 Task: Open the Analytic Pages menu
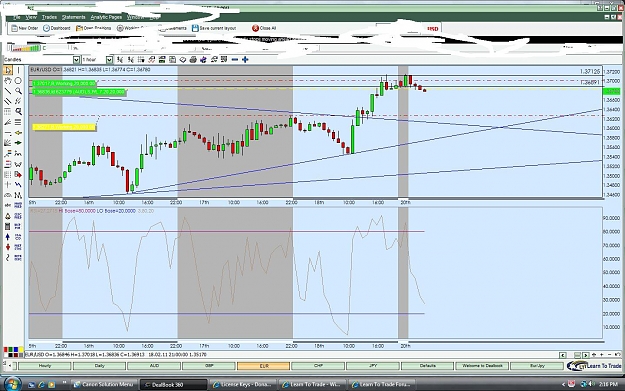[x=106, y=17]
